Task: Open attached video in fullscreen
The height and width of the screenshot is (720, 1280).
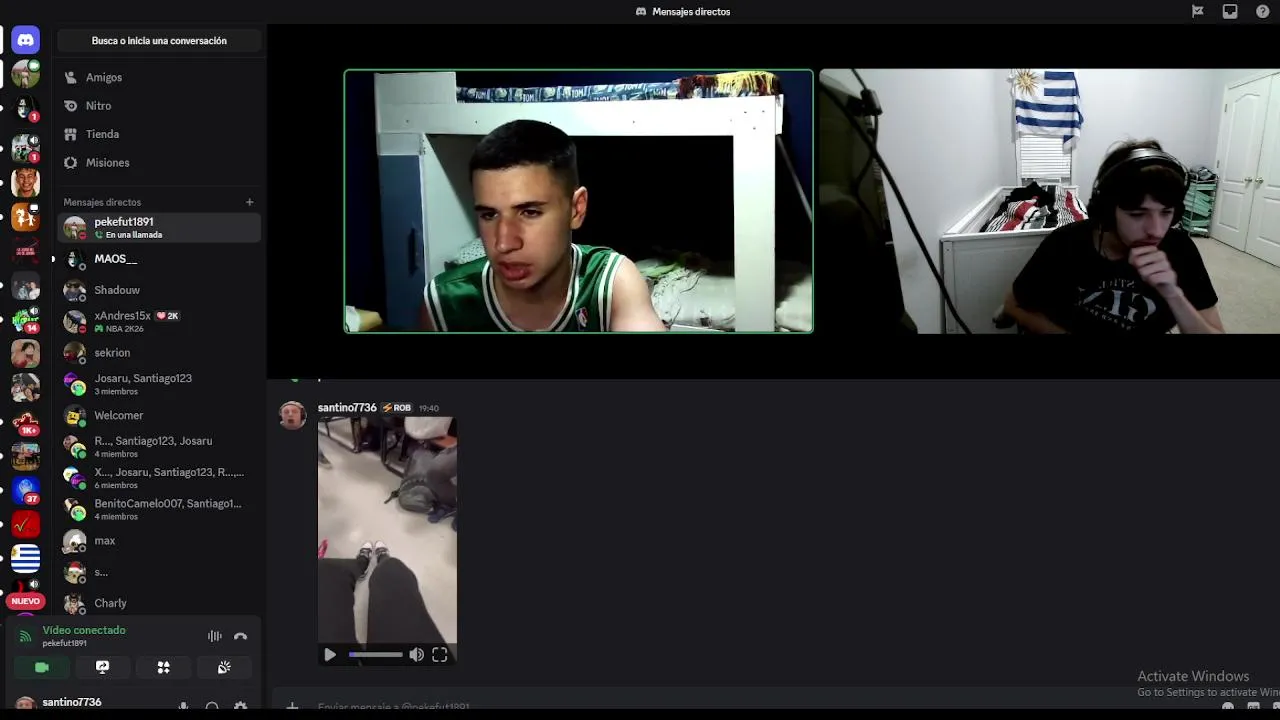Action: coord(440,655)
